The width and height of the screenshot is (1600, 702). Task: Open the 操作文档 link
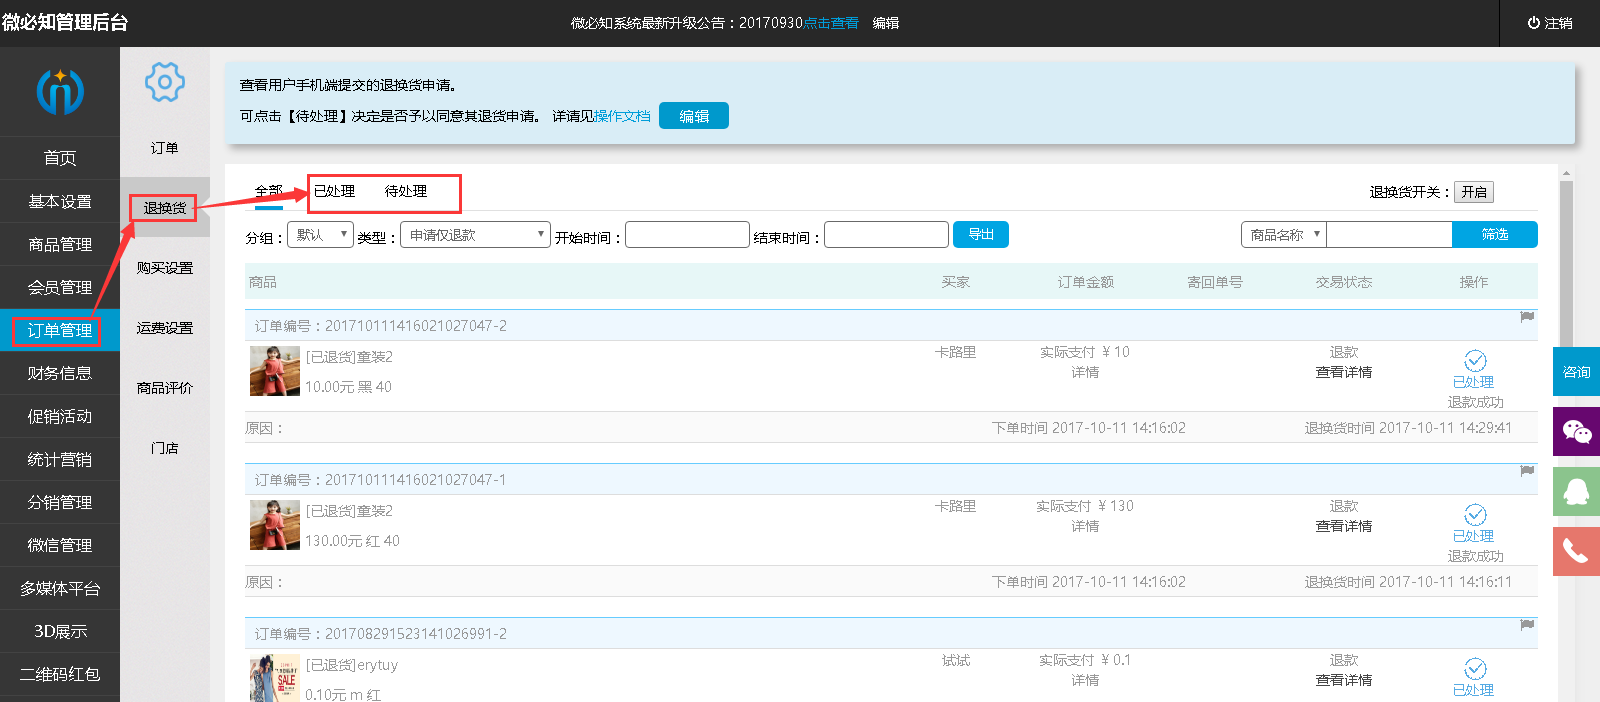coord(622,116)
